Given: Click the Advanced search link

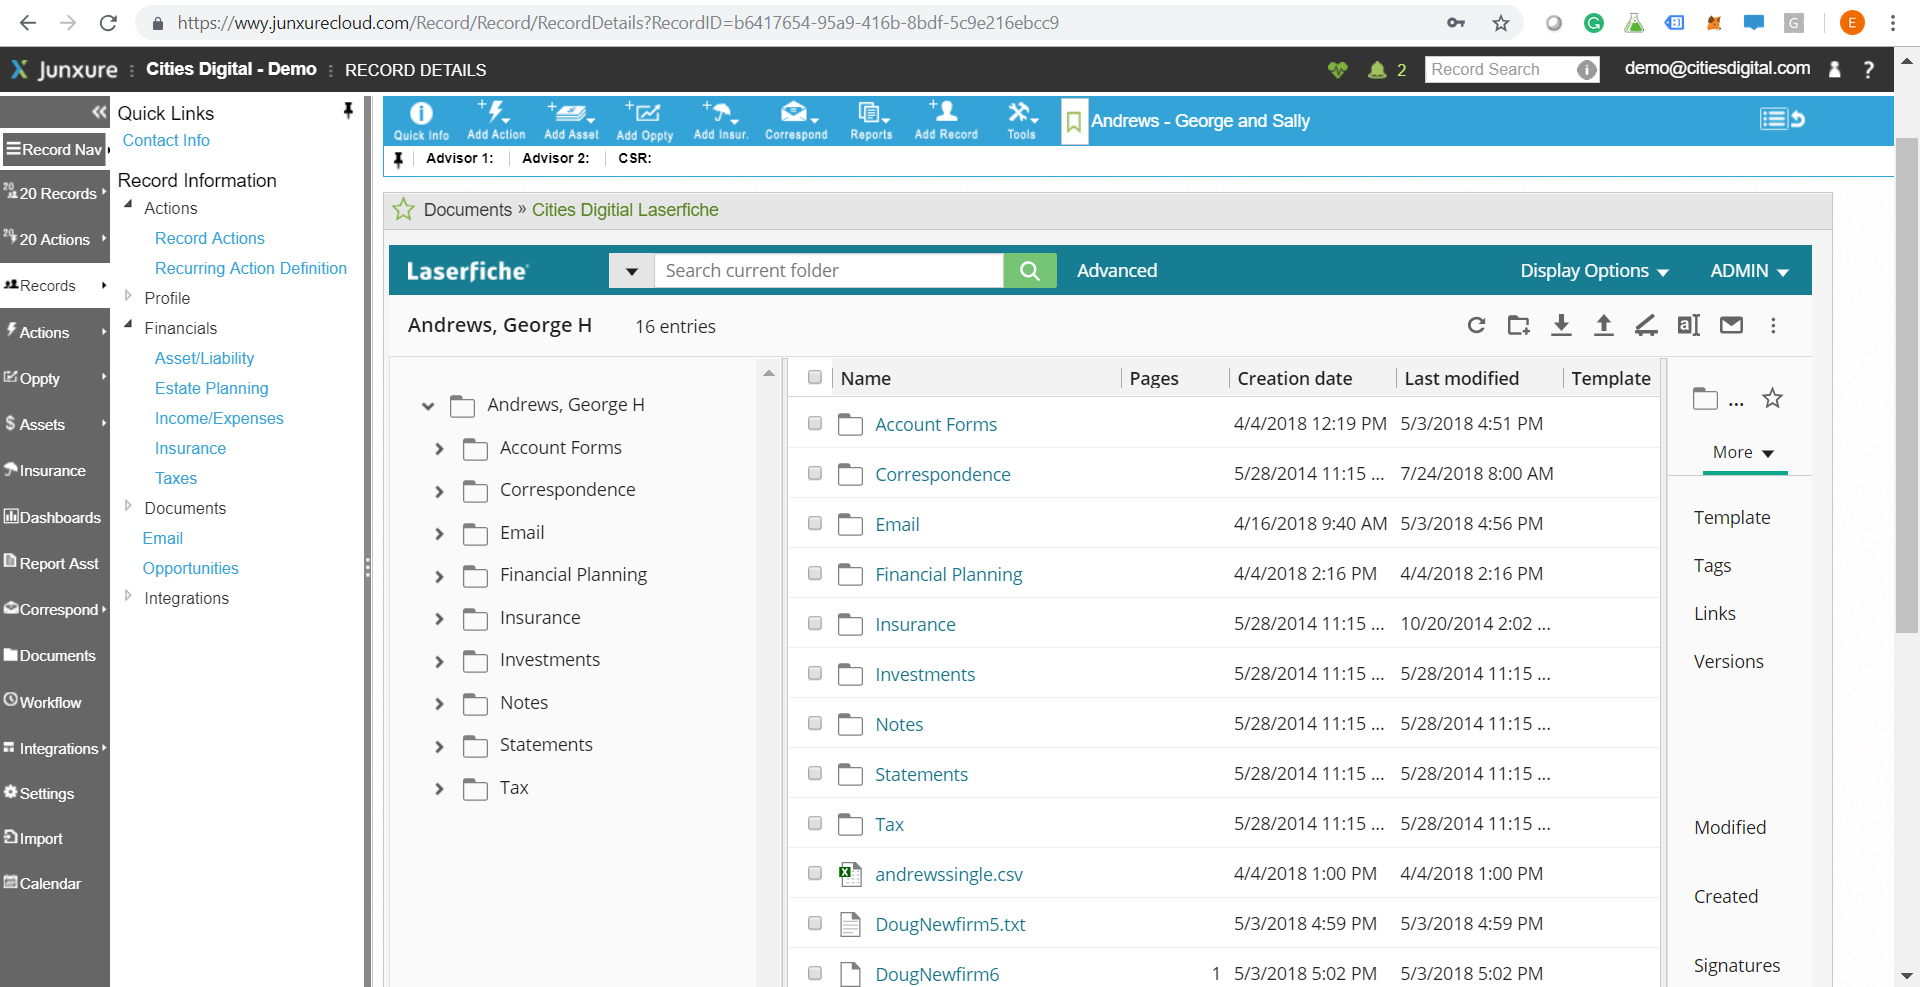Looking at the screenshot, I should coord(1117,271).
